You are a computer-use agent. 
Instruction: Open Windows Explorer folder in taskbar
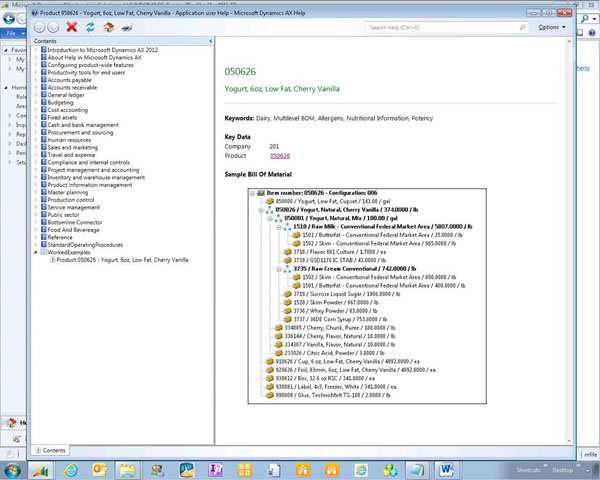click(x=127, y=470)
